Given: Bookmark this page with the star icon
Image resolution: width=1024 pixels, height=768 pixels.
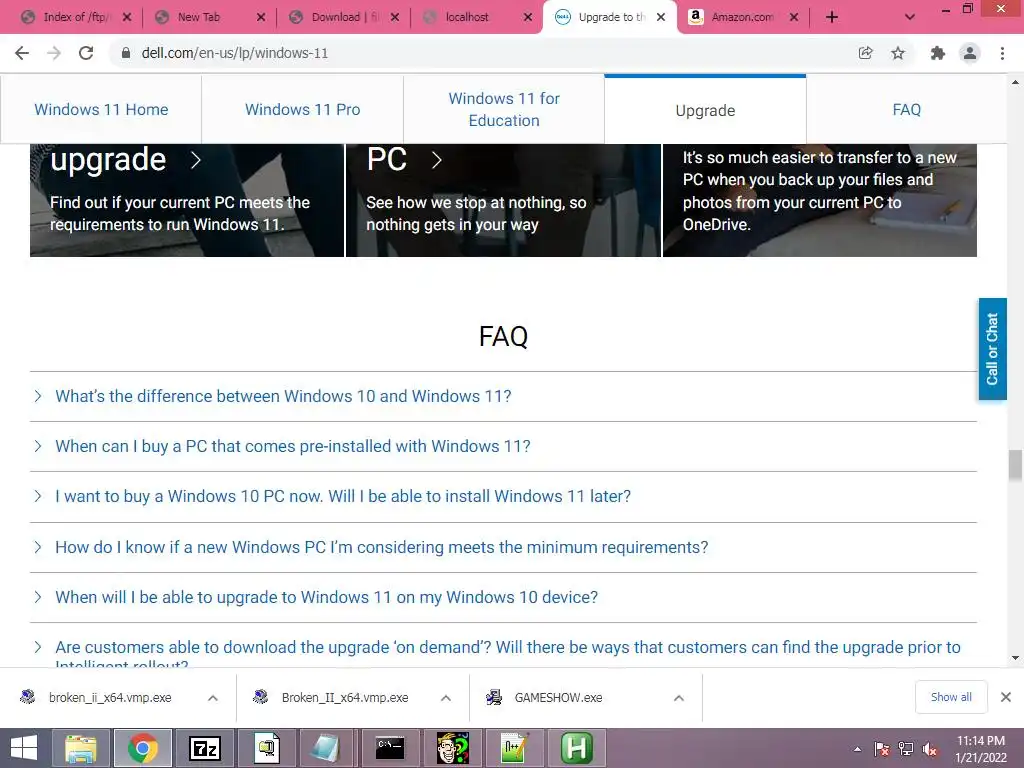Looking at the screenshot, I should click(898, 53).
